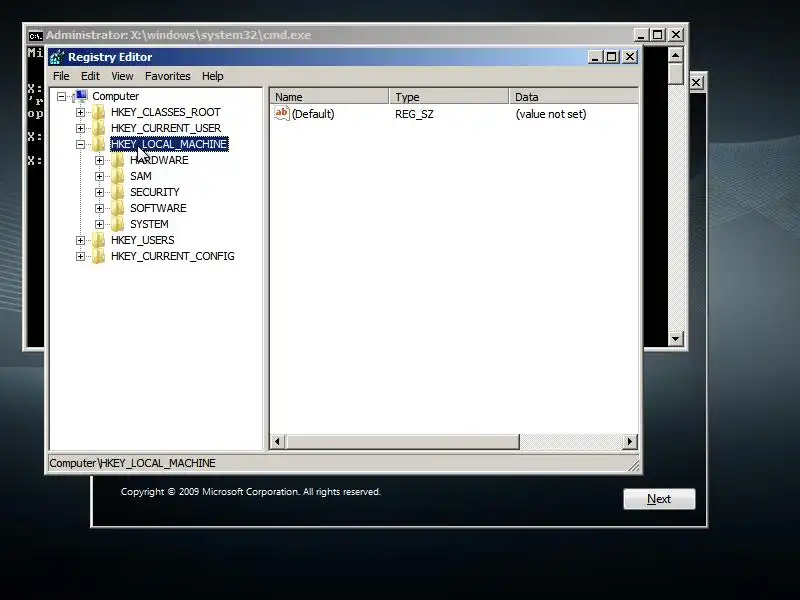Expand the HKEY_CURRENT_CONFIG key

(81, 256)
